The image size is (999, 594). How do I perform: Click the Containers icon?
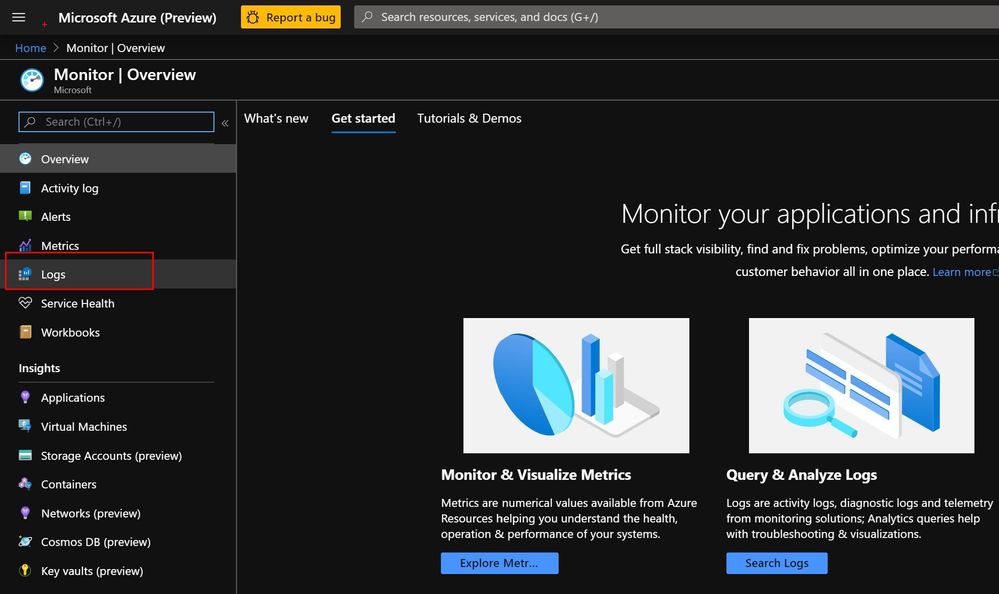click(25, 484)
